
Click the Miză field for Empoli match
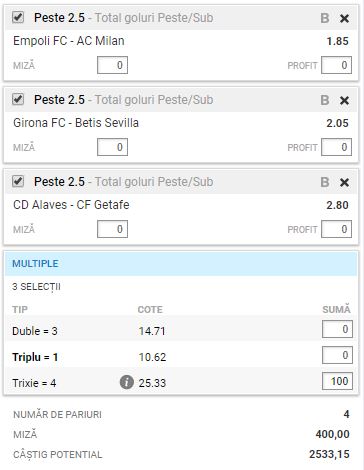(x=112, y=65)
